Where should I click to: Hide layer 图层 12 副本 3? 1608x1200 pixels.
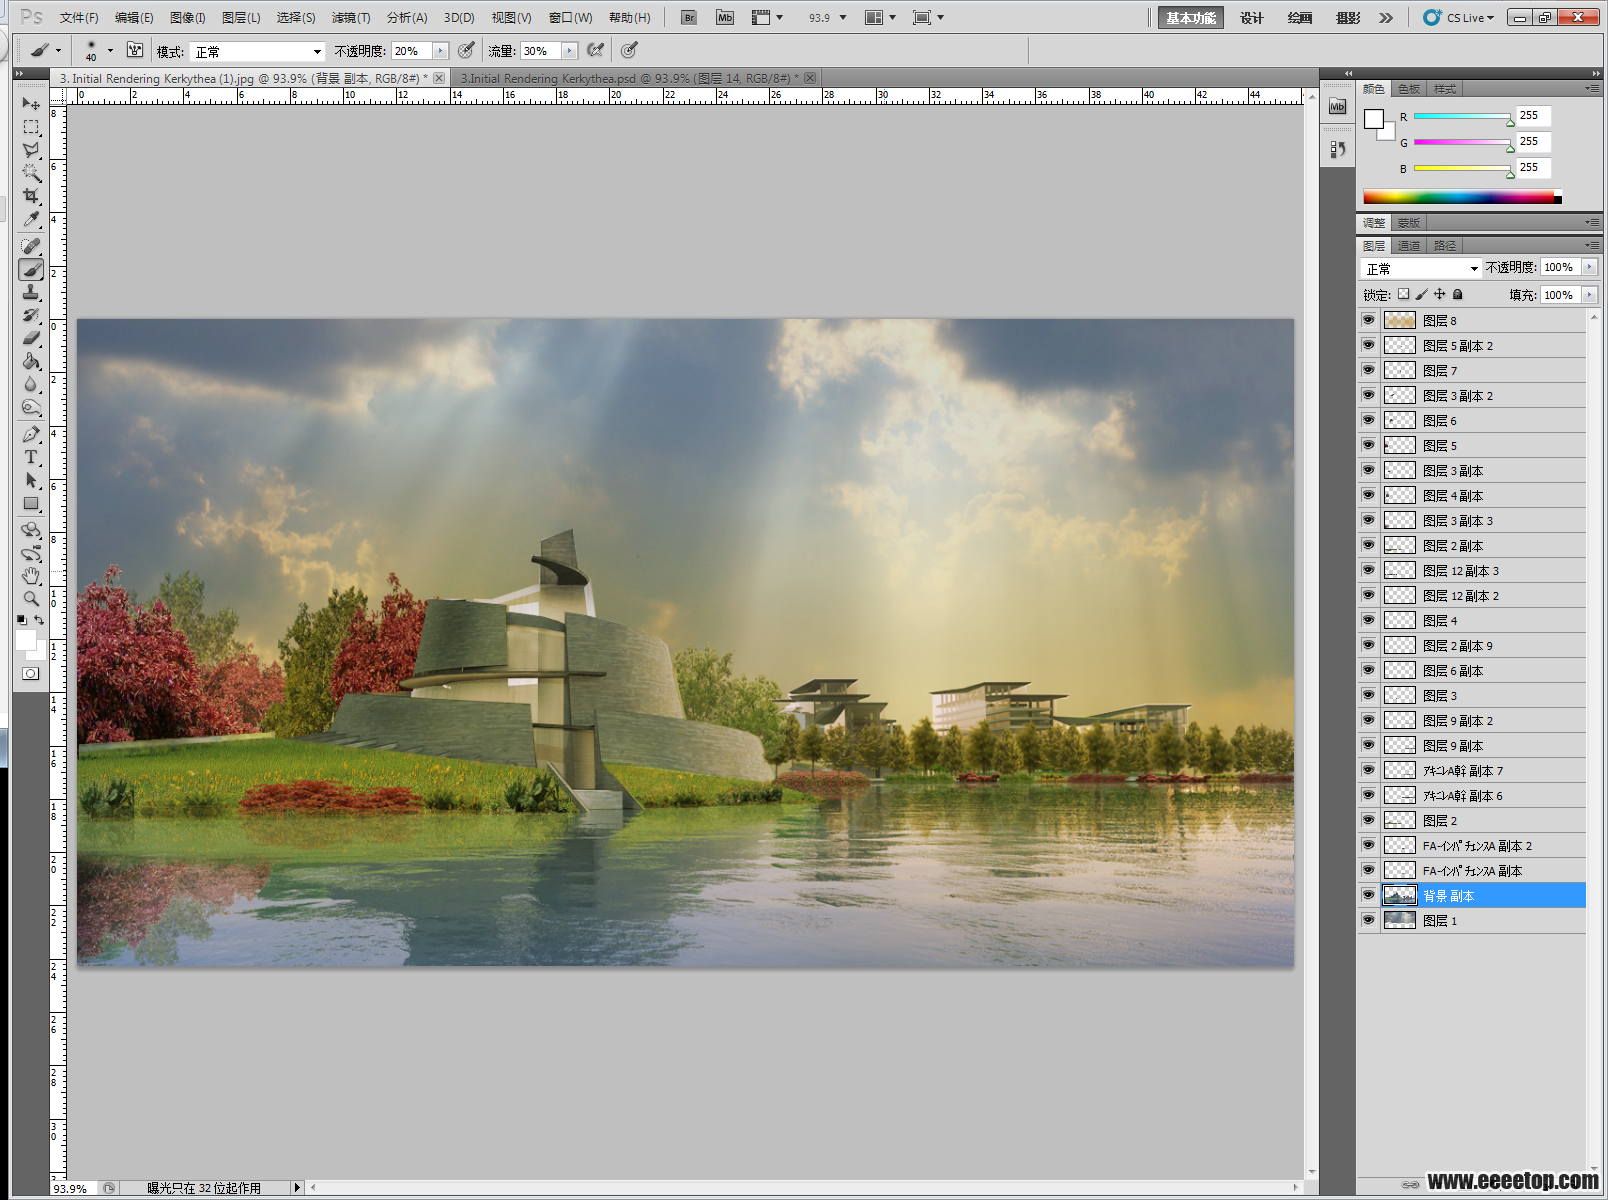click(x=1369, y=570)
